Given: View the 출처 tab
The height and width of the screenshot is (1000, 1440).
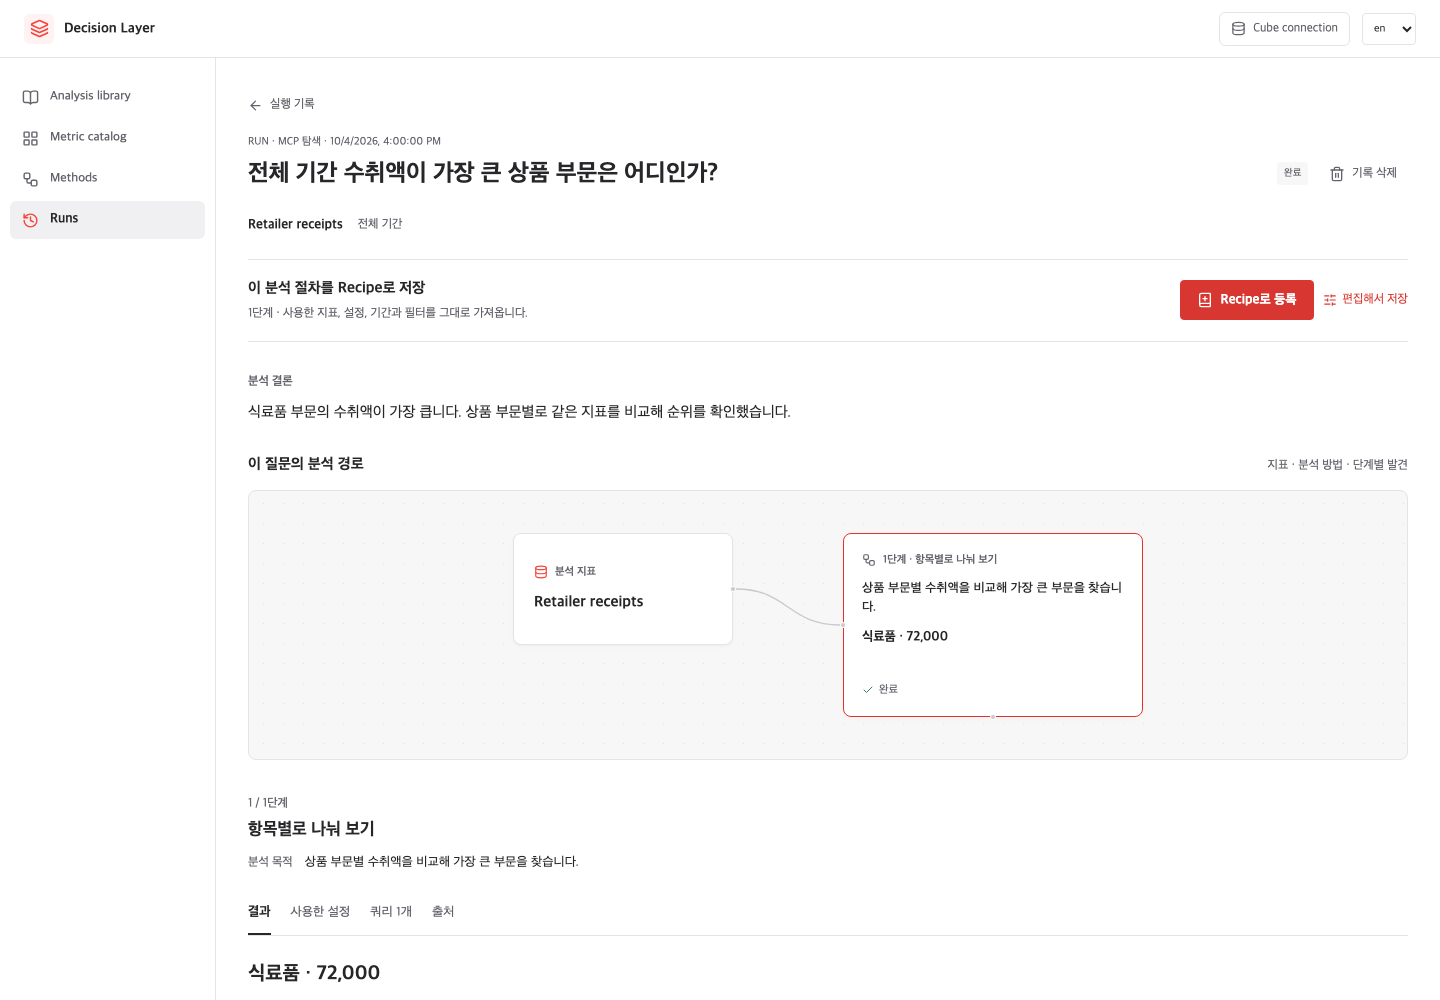Looking at the screenshot, I should point(443,912).
